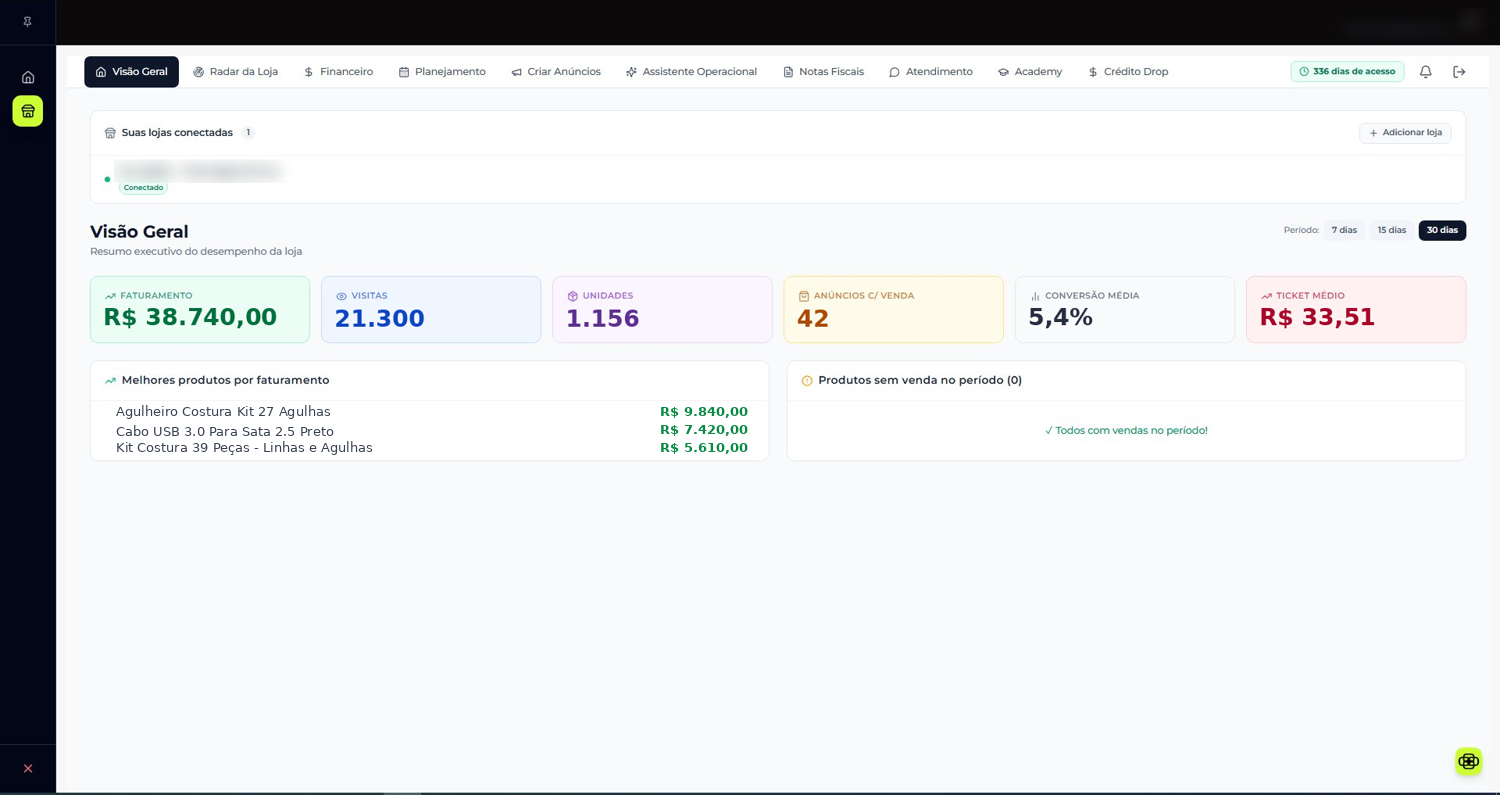The height and width of the screenshot is (795, 1500).
Task: Open the Radar da Loja tab
Action: (235, 72)
